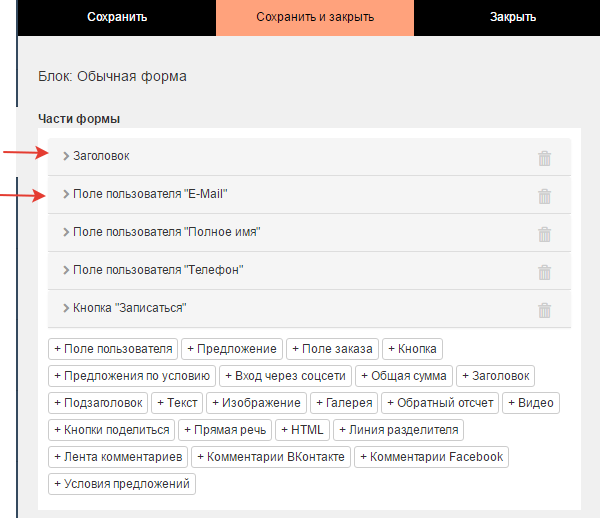
Task: Add Комментарии Facebook element
Action: (431, 457)
